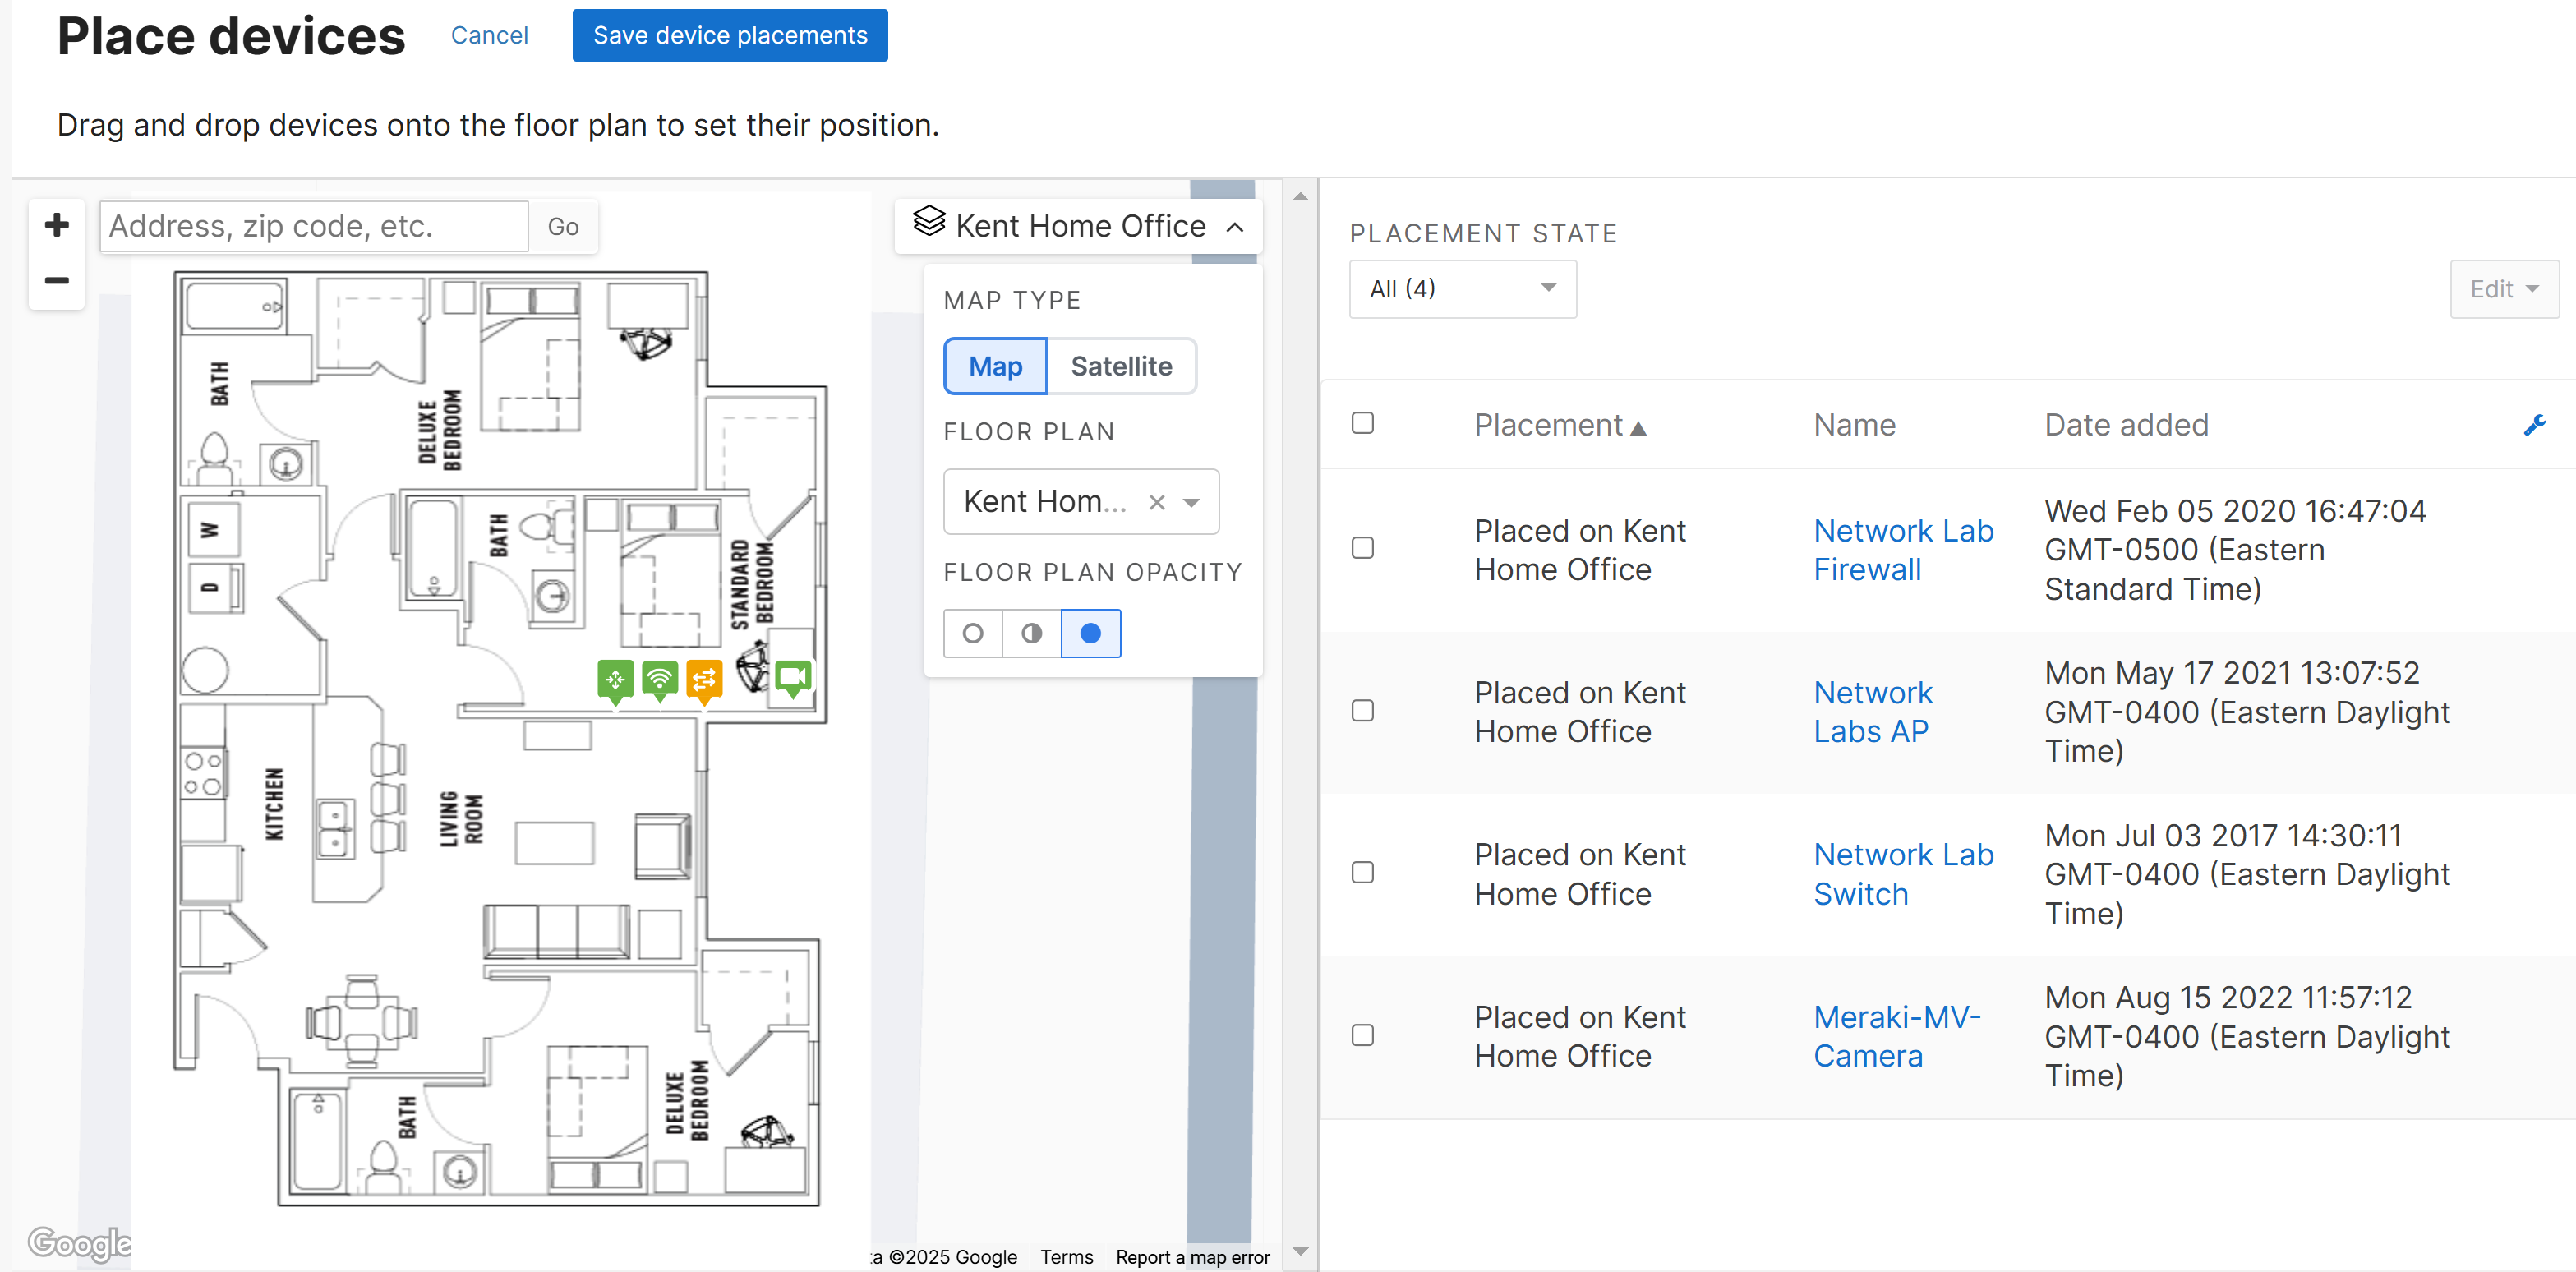Click Wed Feb 05 2020 date cell
Image resolution: width=2576 pixels, height=1272 pixels.
coord(2235,550)
